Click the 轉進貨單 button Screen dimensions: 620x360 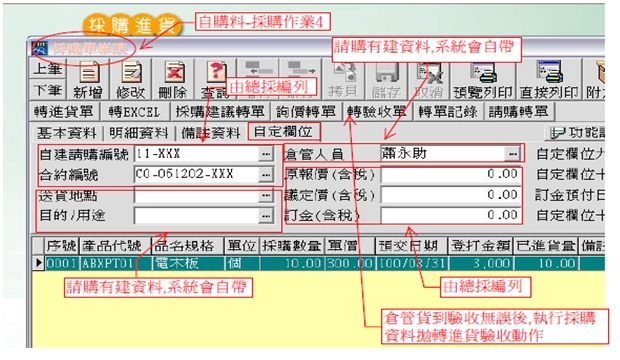pos(64,112)
